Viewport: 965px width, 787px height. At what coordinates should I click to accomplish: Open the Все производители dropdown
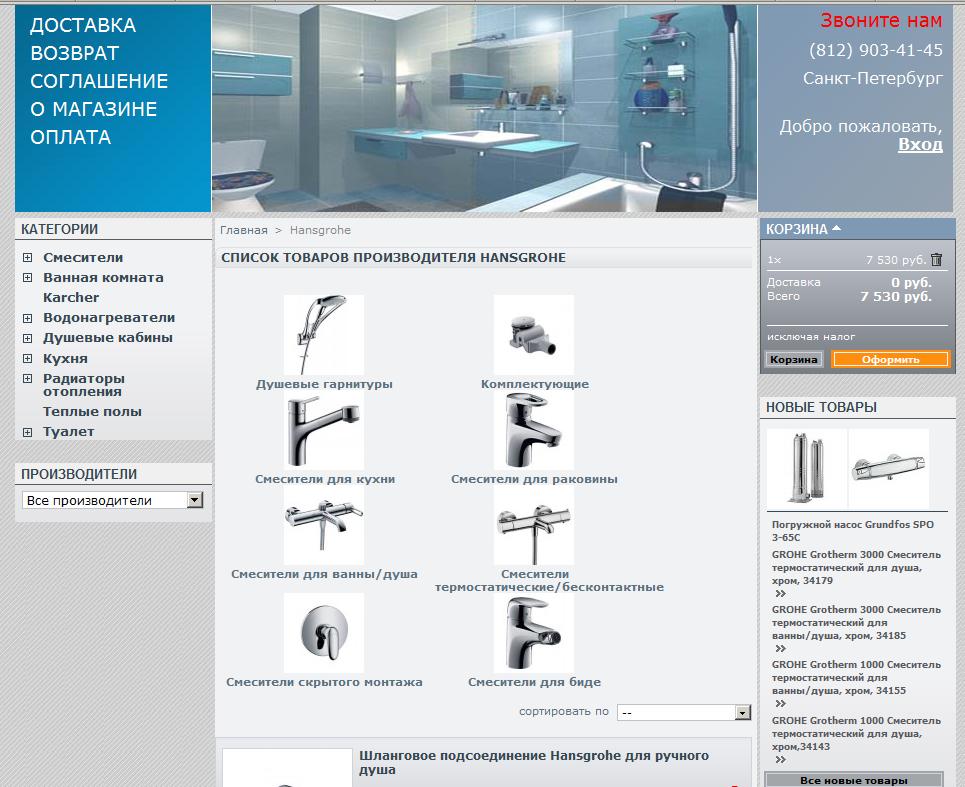click(x=112, y=500)
